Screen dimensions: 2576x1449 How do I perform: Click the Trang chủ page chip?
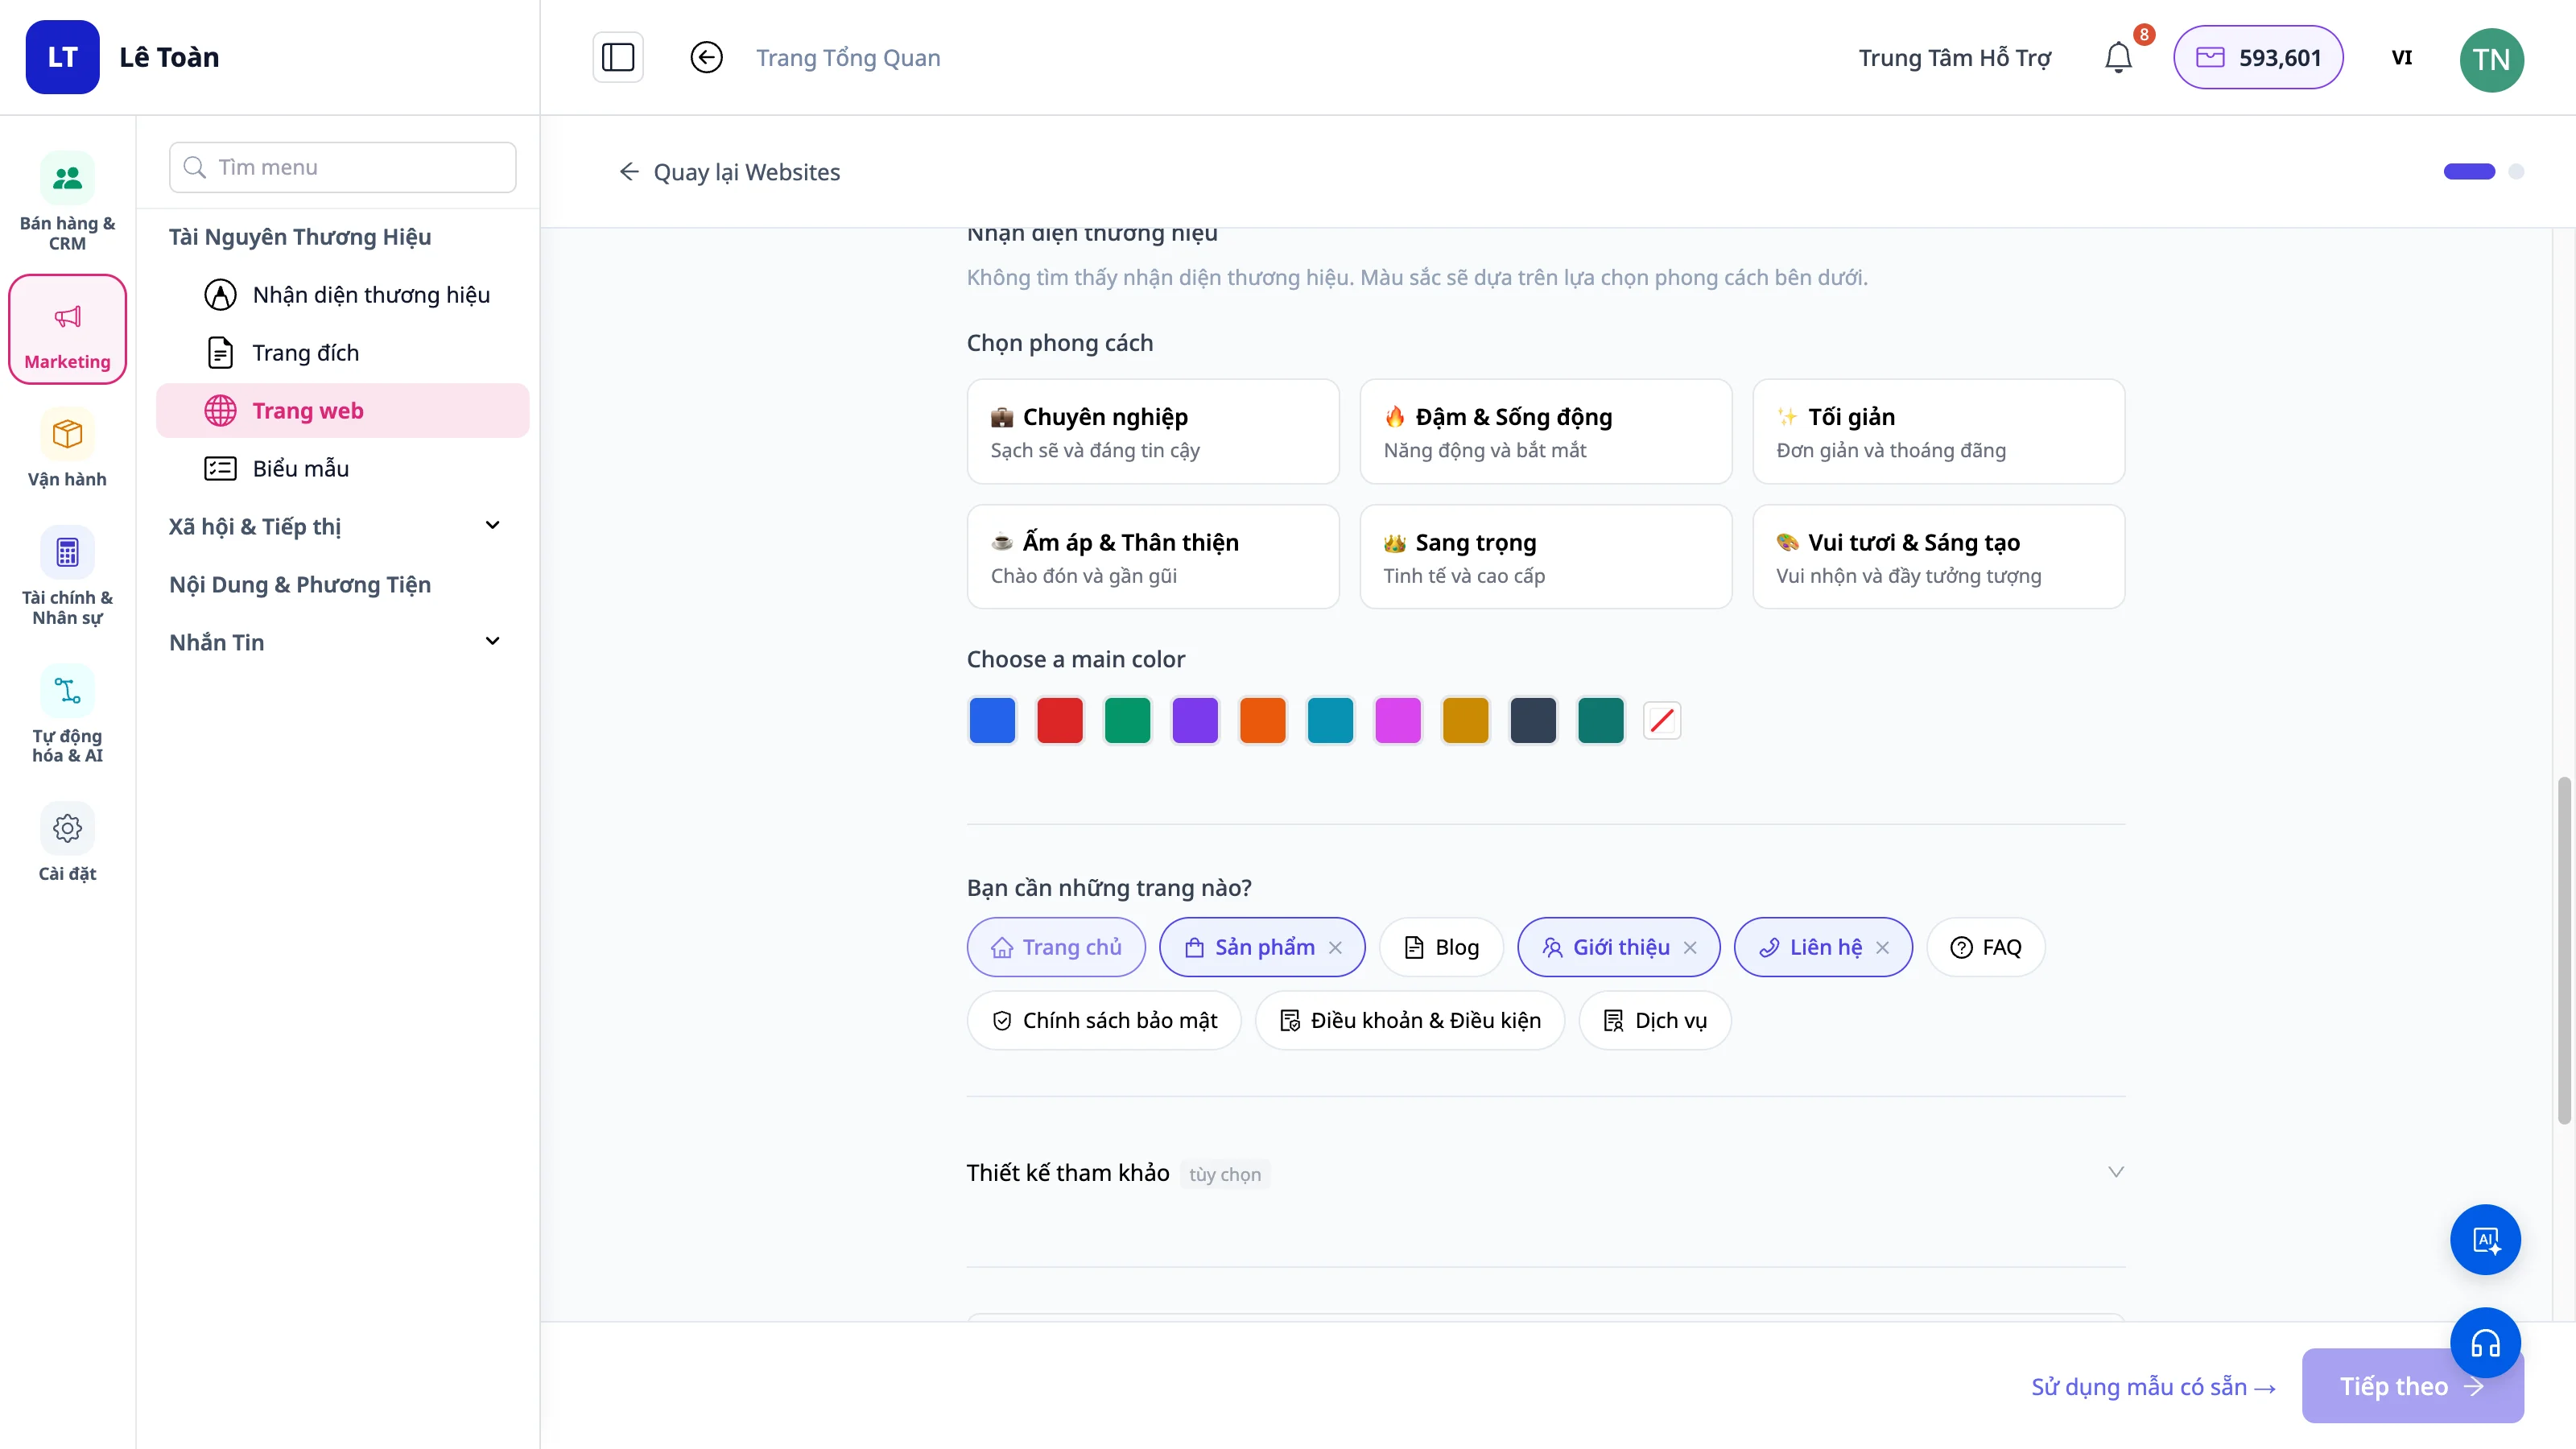(1056, 947)
